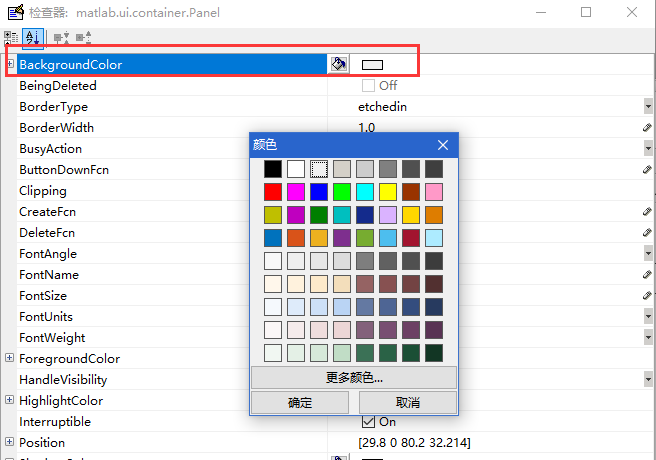
Task: Pick the pink color swatch
Action: pyautogui.click(x=434, y=192)
